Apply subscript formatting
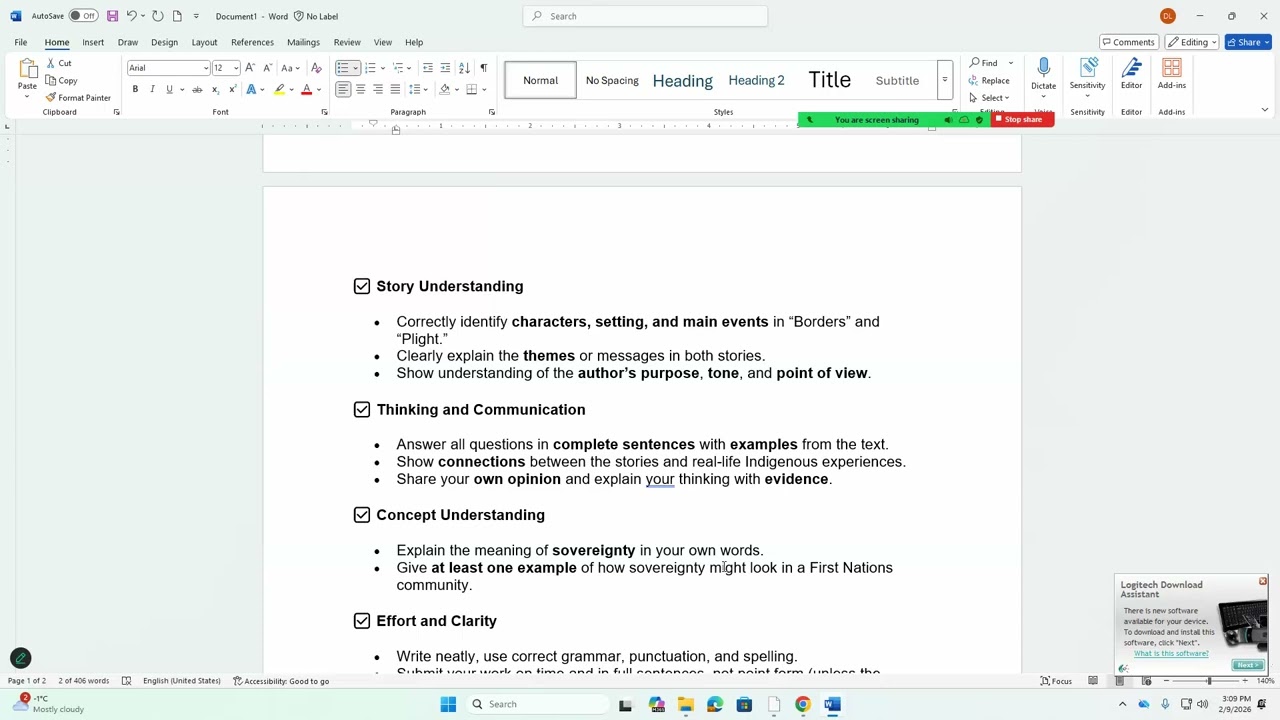 pos(215,89)
